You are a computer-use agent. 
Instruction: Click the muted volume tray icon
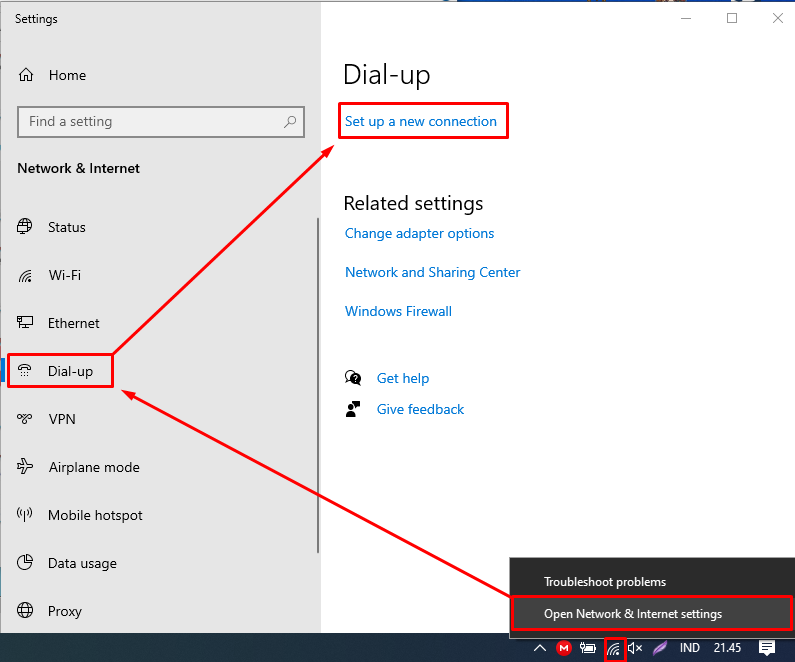tap(635, 648)
